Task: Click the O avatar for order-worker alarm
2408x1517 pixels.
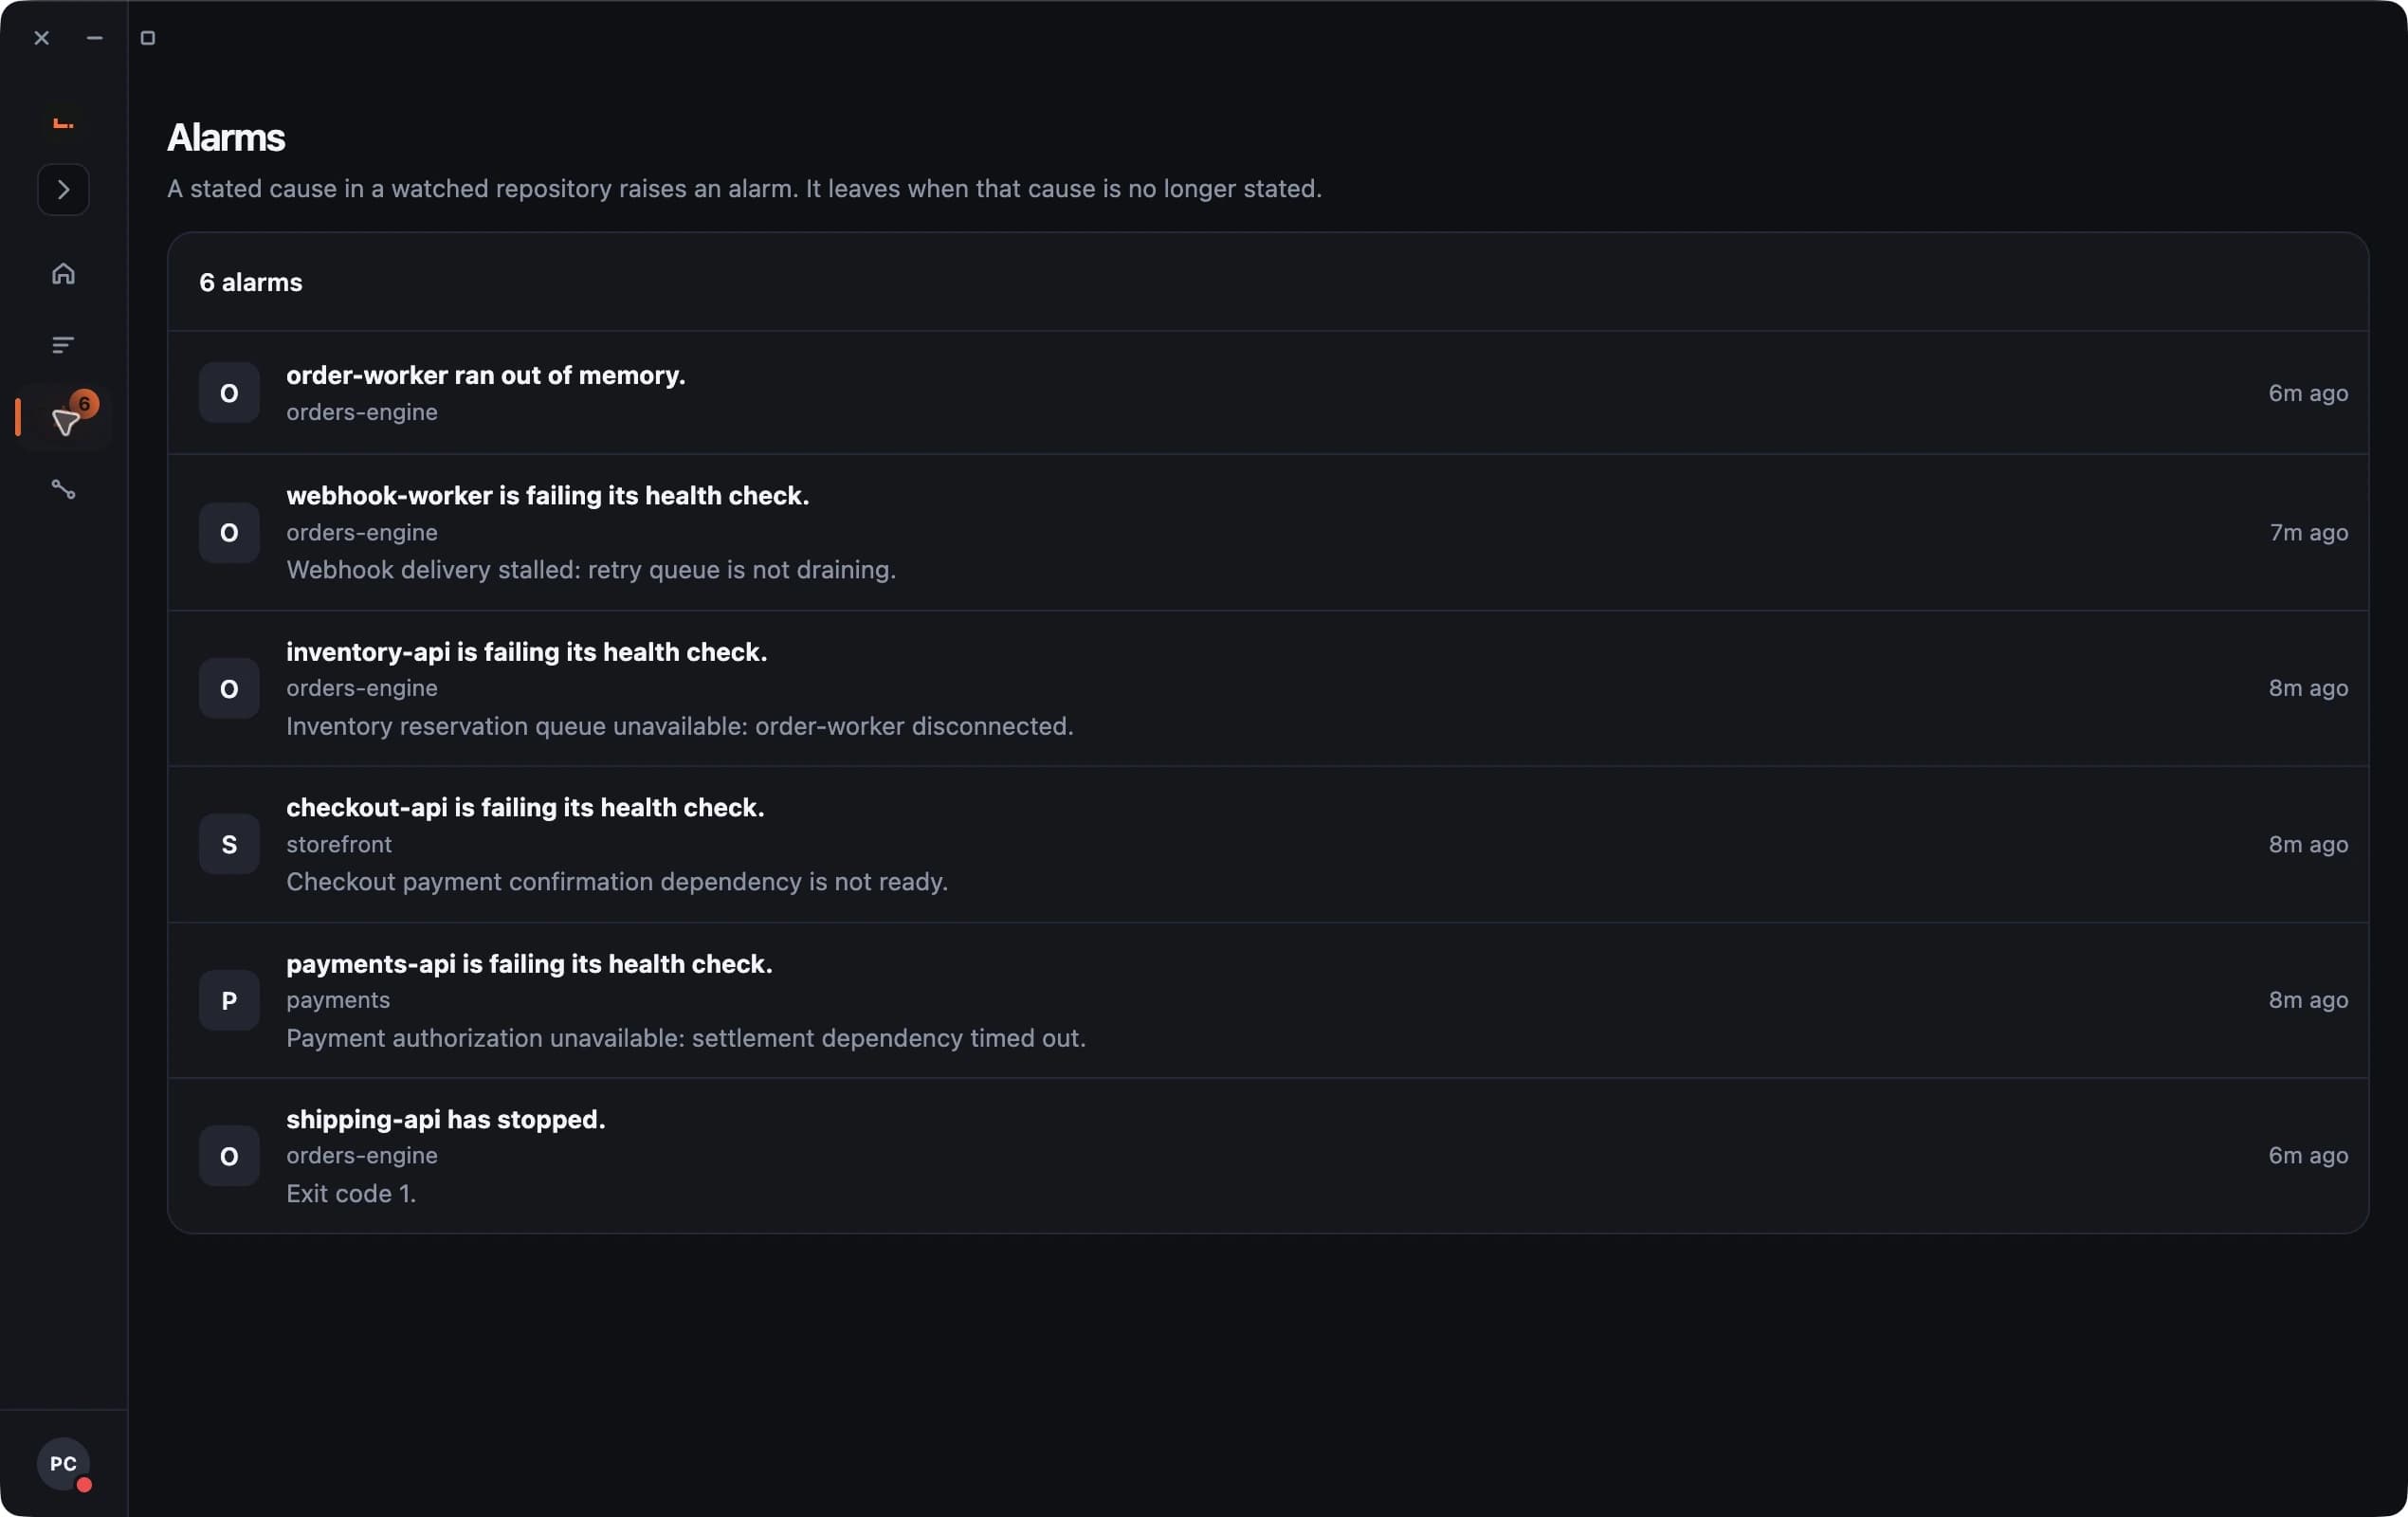Action: (x=229, y=393)
